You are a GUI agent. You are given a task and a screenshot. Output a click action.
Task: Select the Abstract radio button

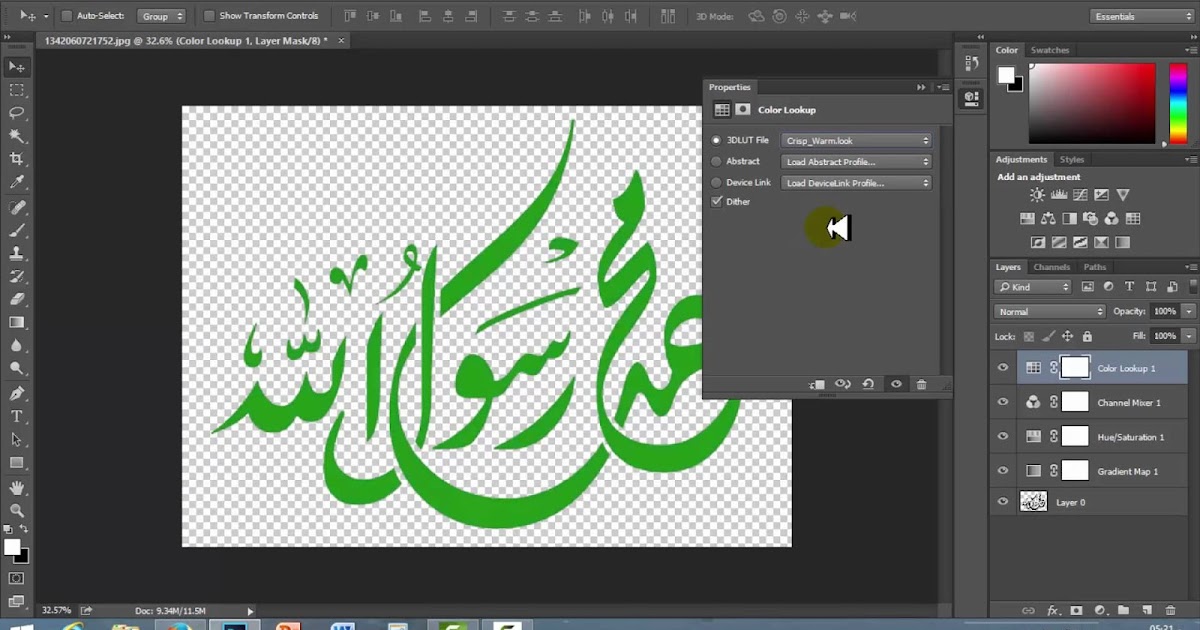(x=716, y=161)
